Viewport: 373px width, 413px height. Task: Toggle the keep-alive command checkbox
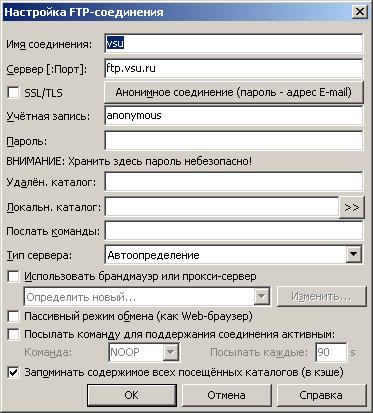13,334
